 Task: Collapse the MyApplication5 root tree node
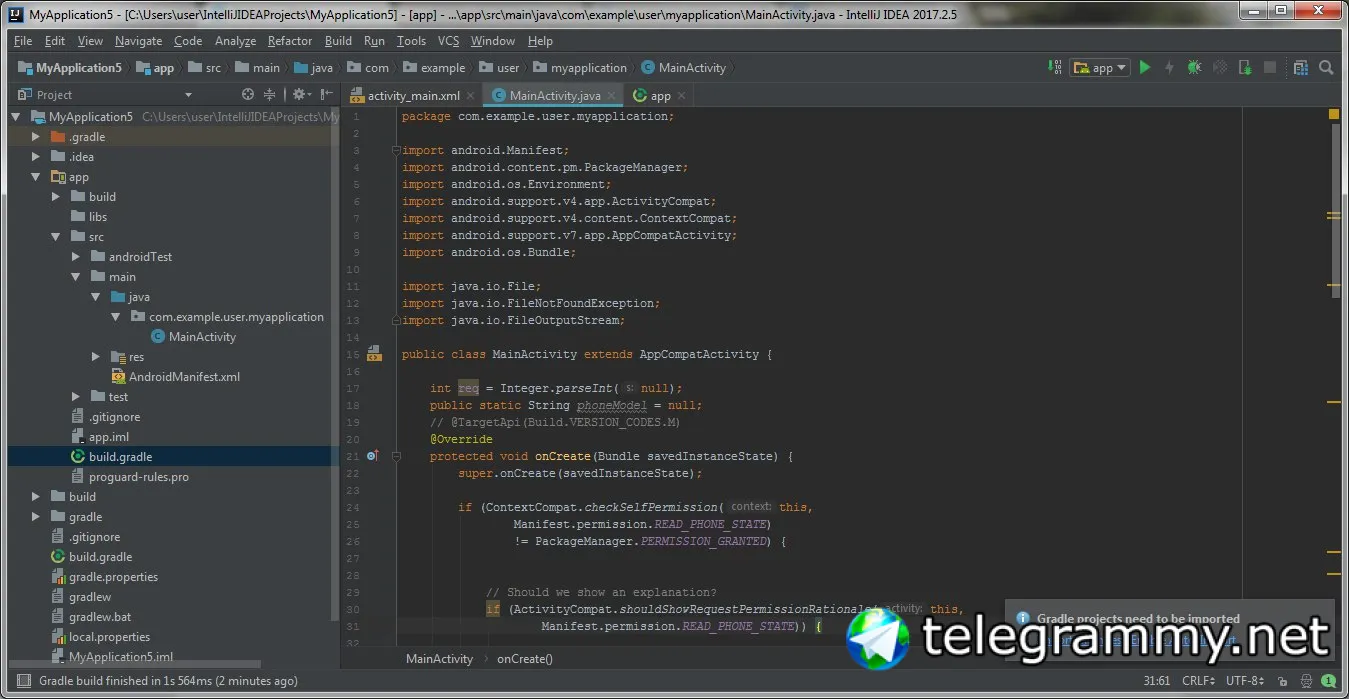tap(16, 117)
